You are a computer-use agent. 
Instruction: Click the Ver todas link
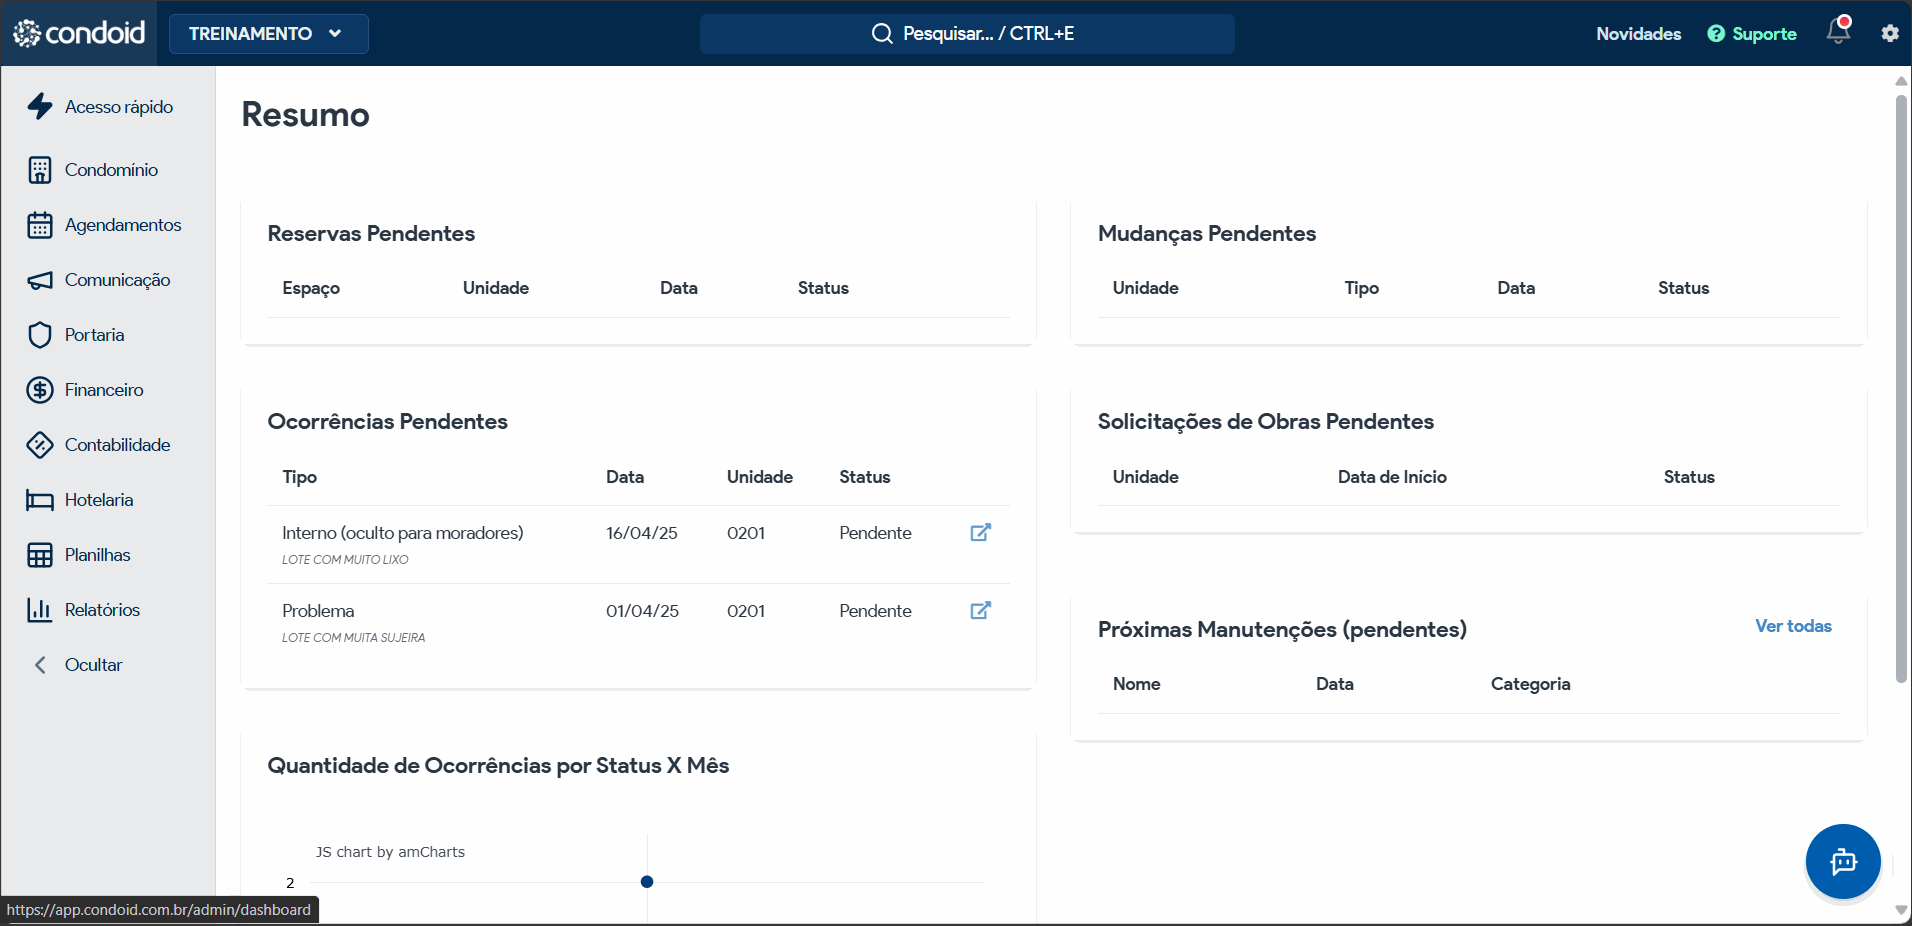(1793, 626)
